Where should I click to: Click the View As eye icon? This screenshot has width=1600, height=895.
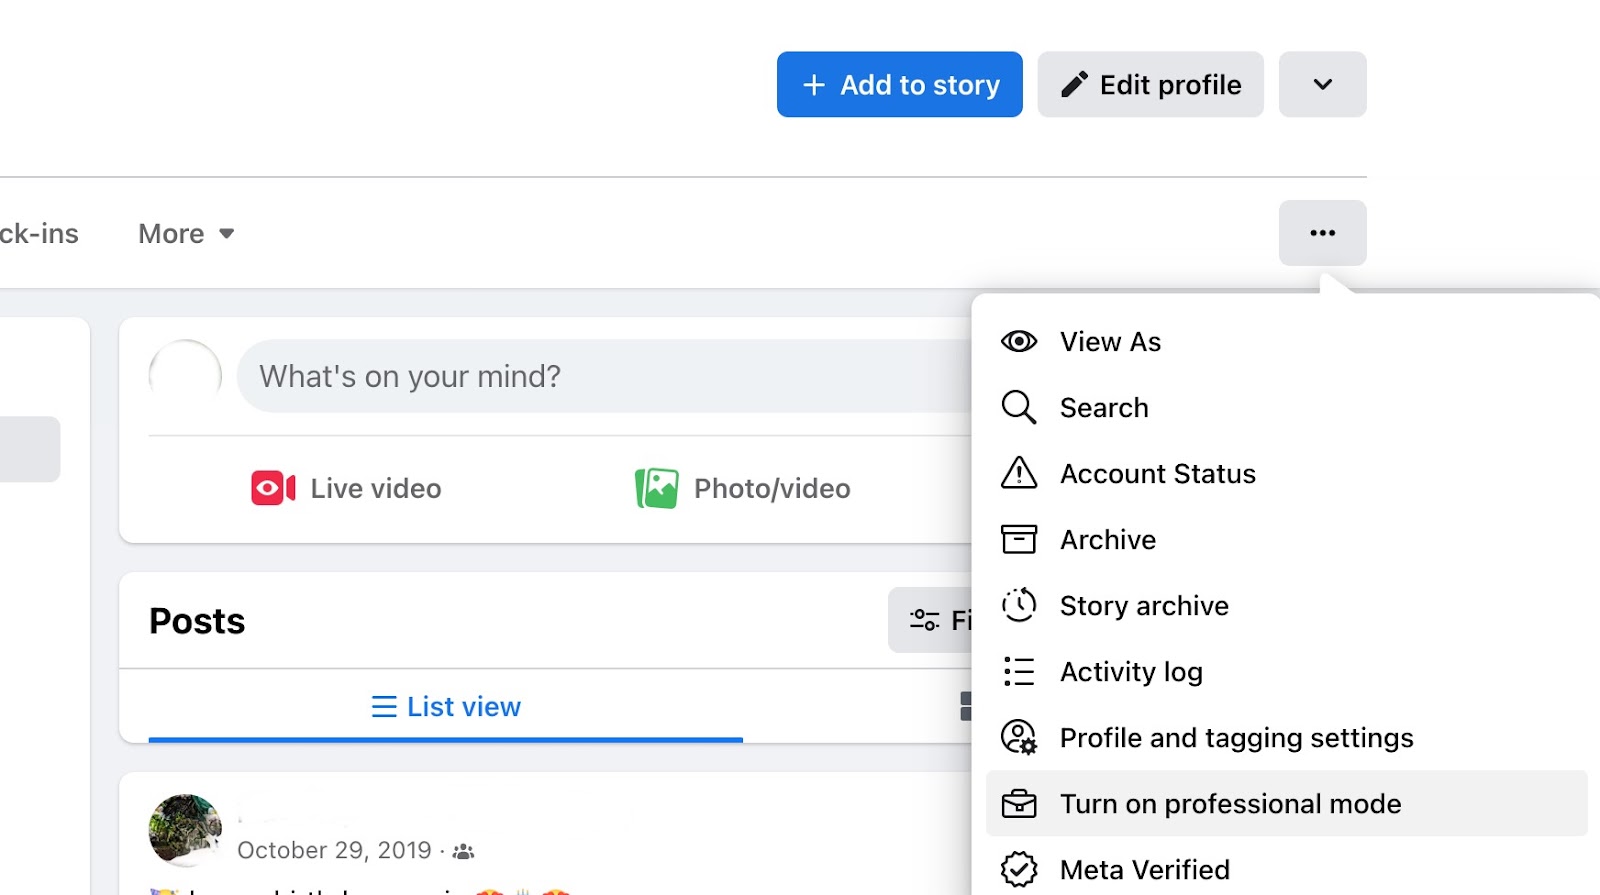point(1019,342)
